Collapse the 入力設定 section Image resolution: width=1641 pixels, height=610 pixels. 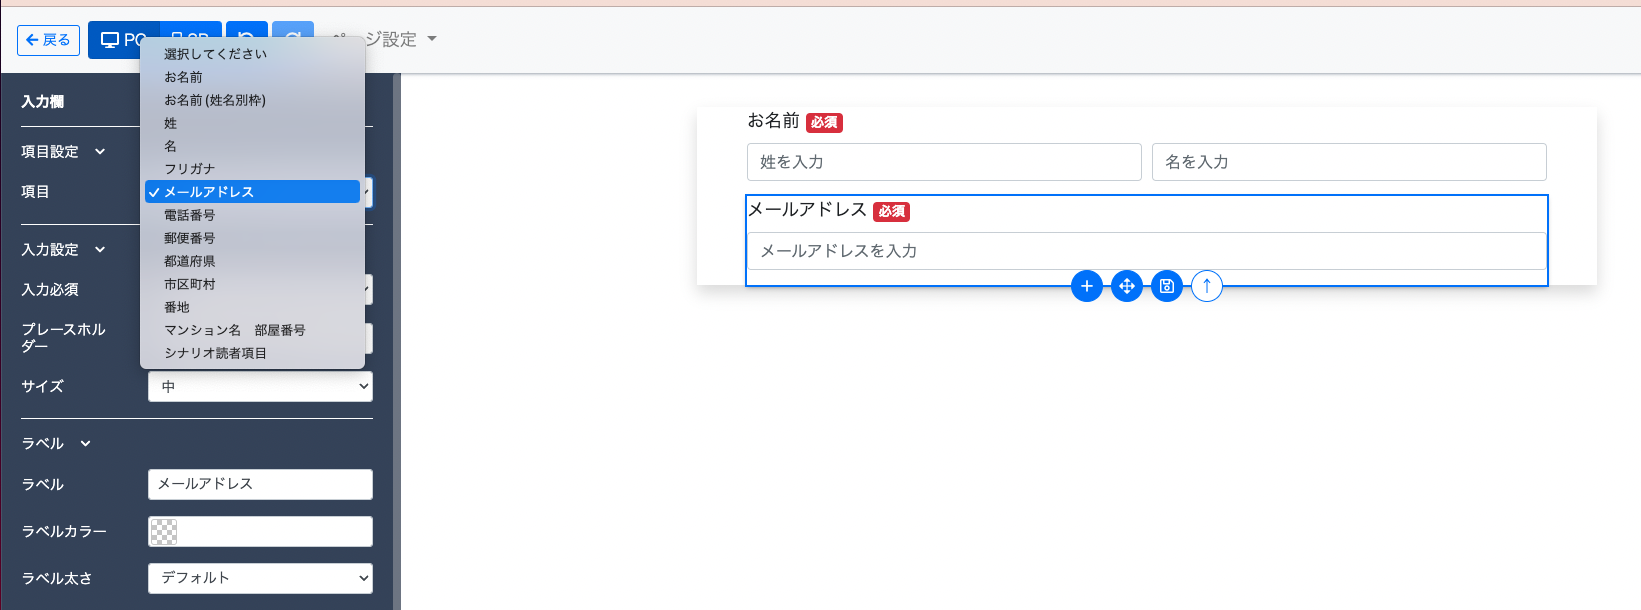pyautogui.click(x=100, y=250)
